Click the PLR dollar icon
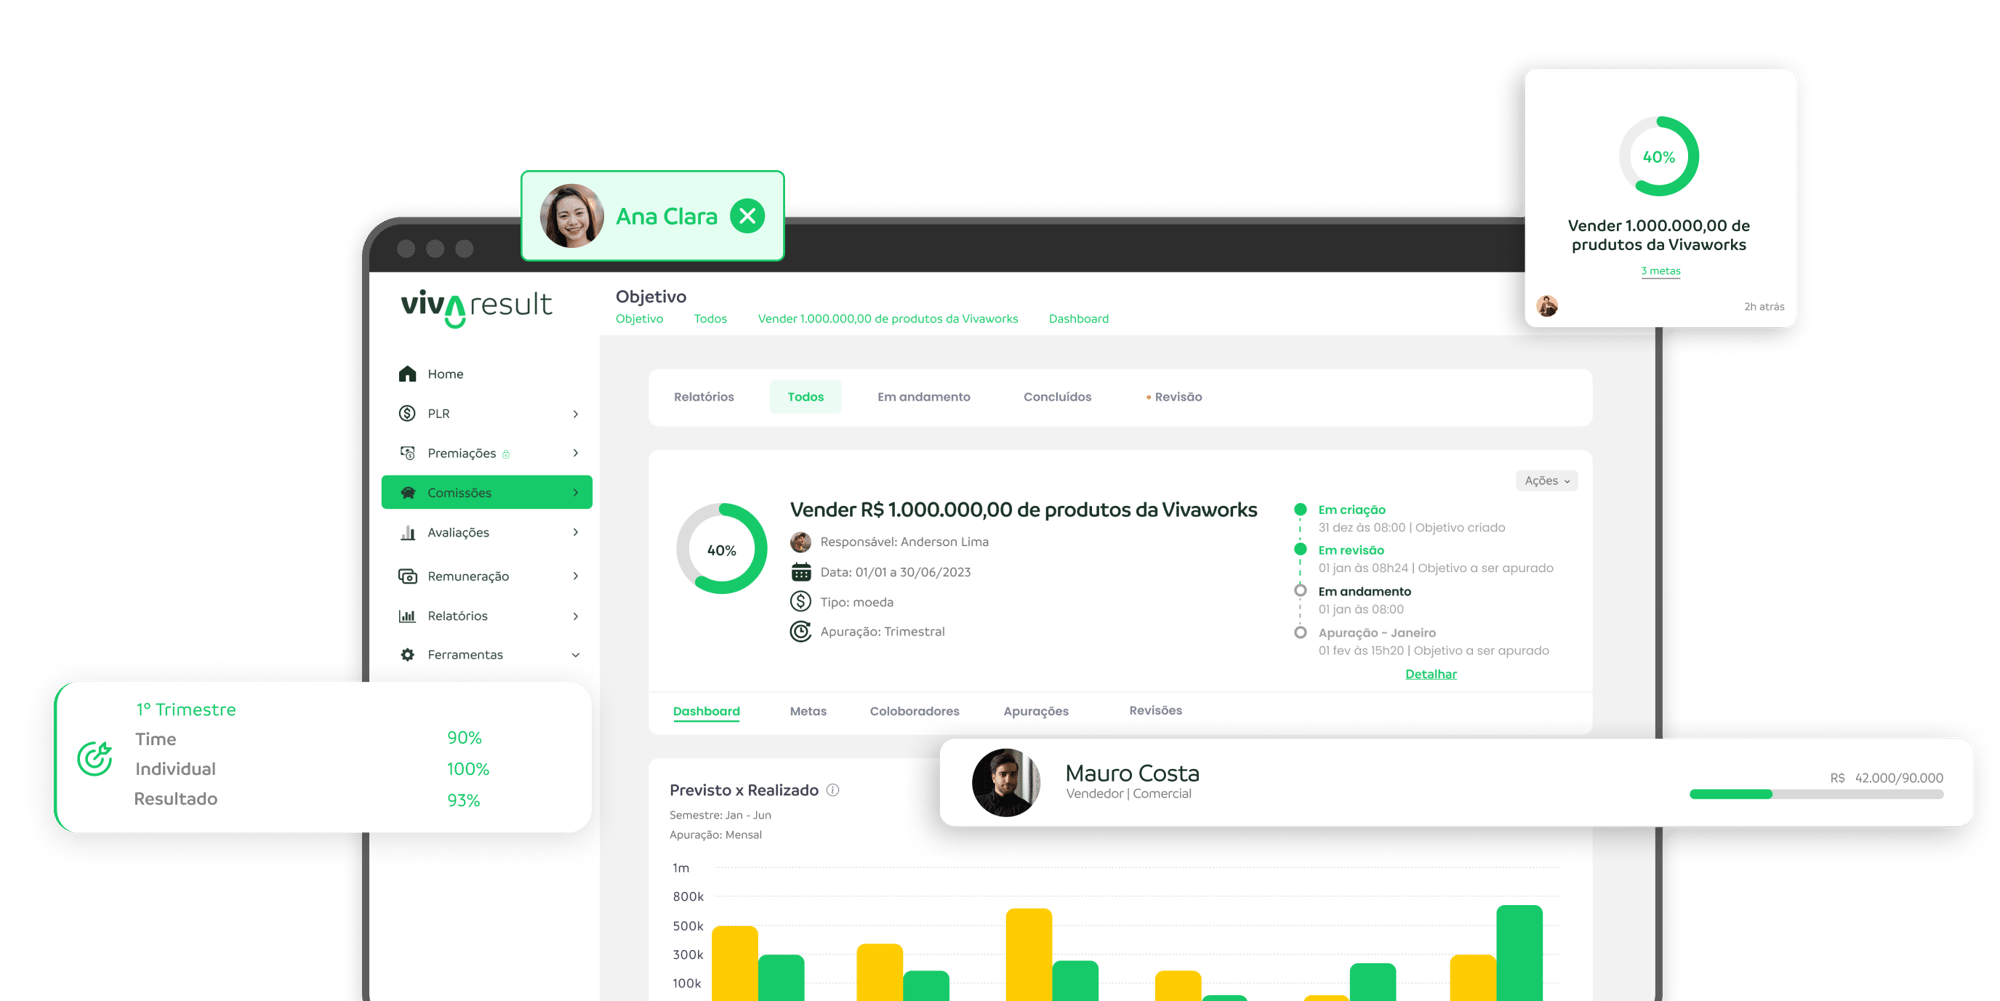This screenshot has height=1001, width=2000. click(407, 413)
